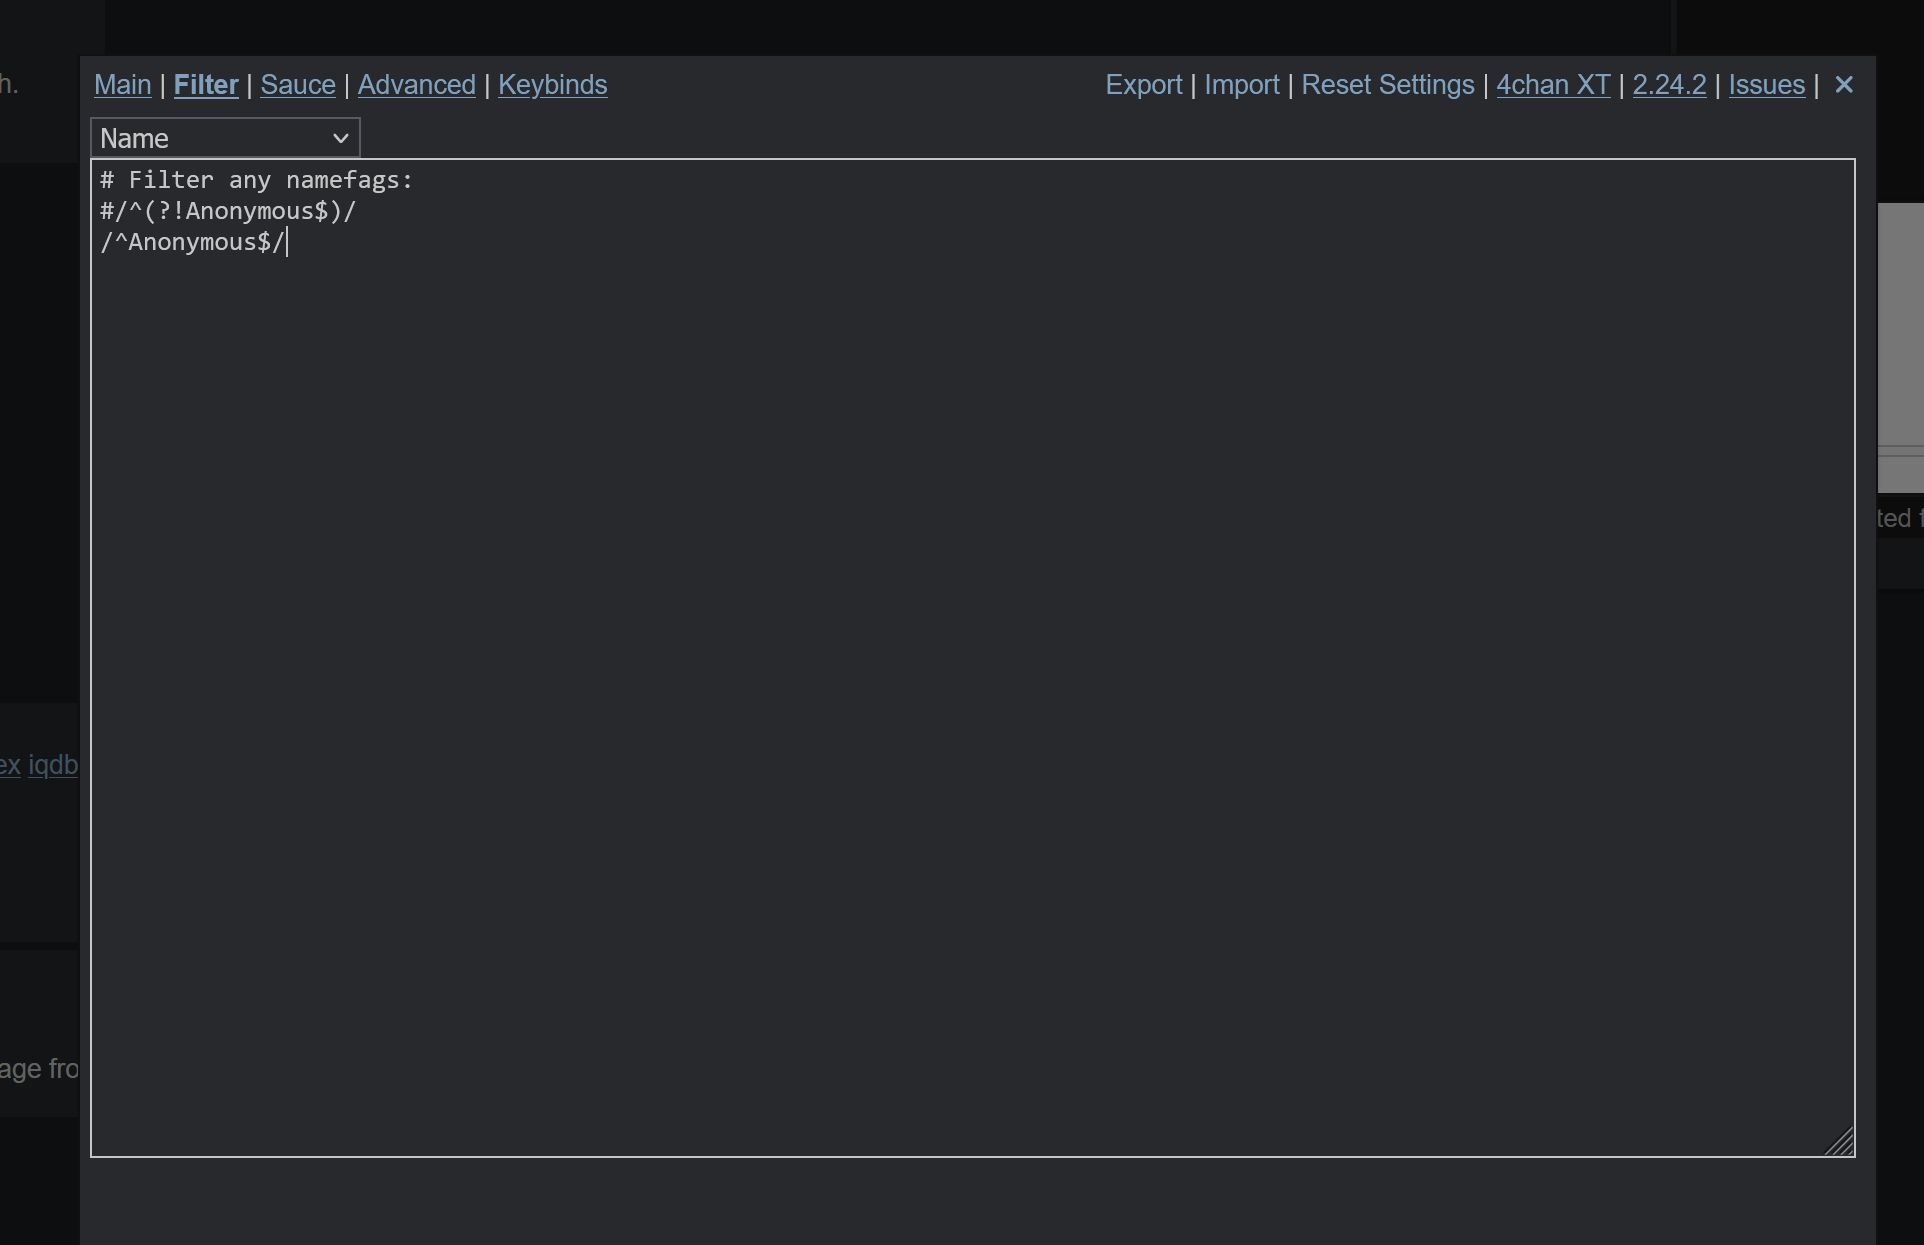
Task: Click the Import settings link
Action: pyautogui.click(x=1241, y=85)
